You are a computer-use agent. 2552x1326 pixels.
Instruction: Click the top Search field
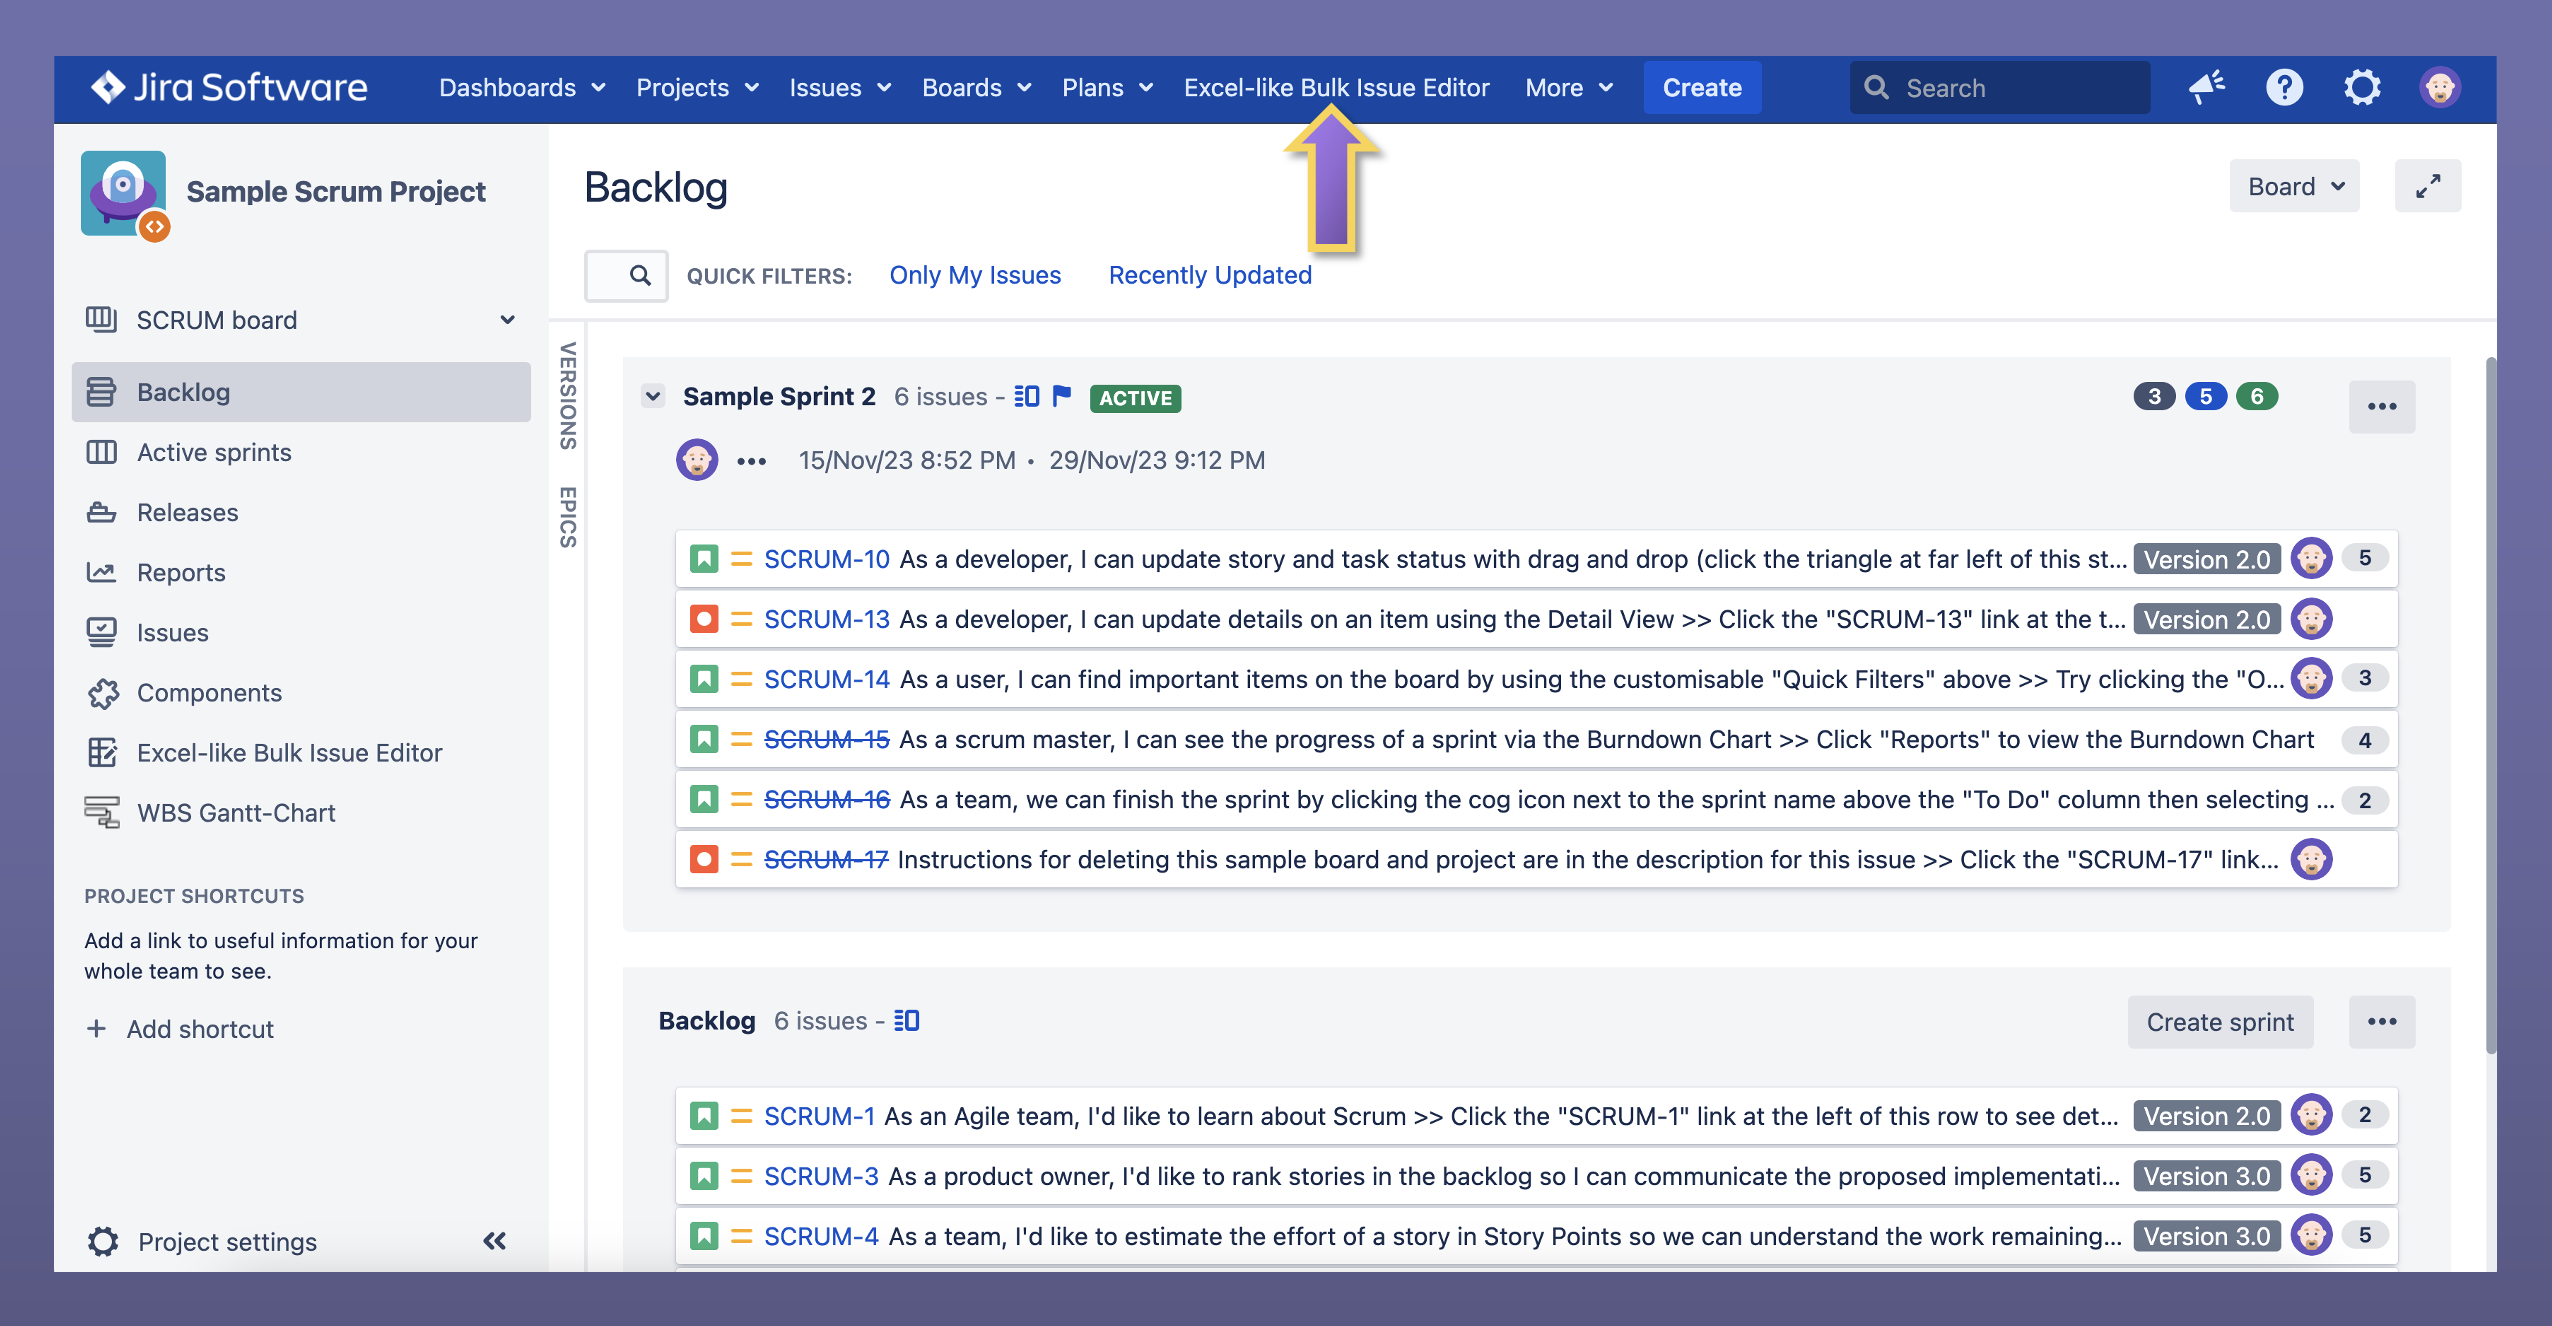pos(2000,88)
